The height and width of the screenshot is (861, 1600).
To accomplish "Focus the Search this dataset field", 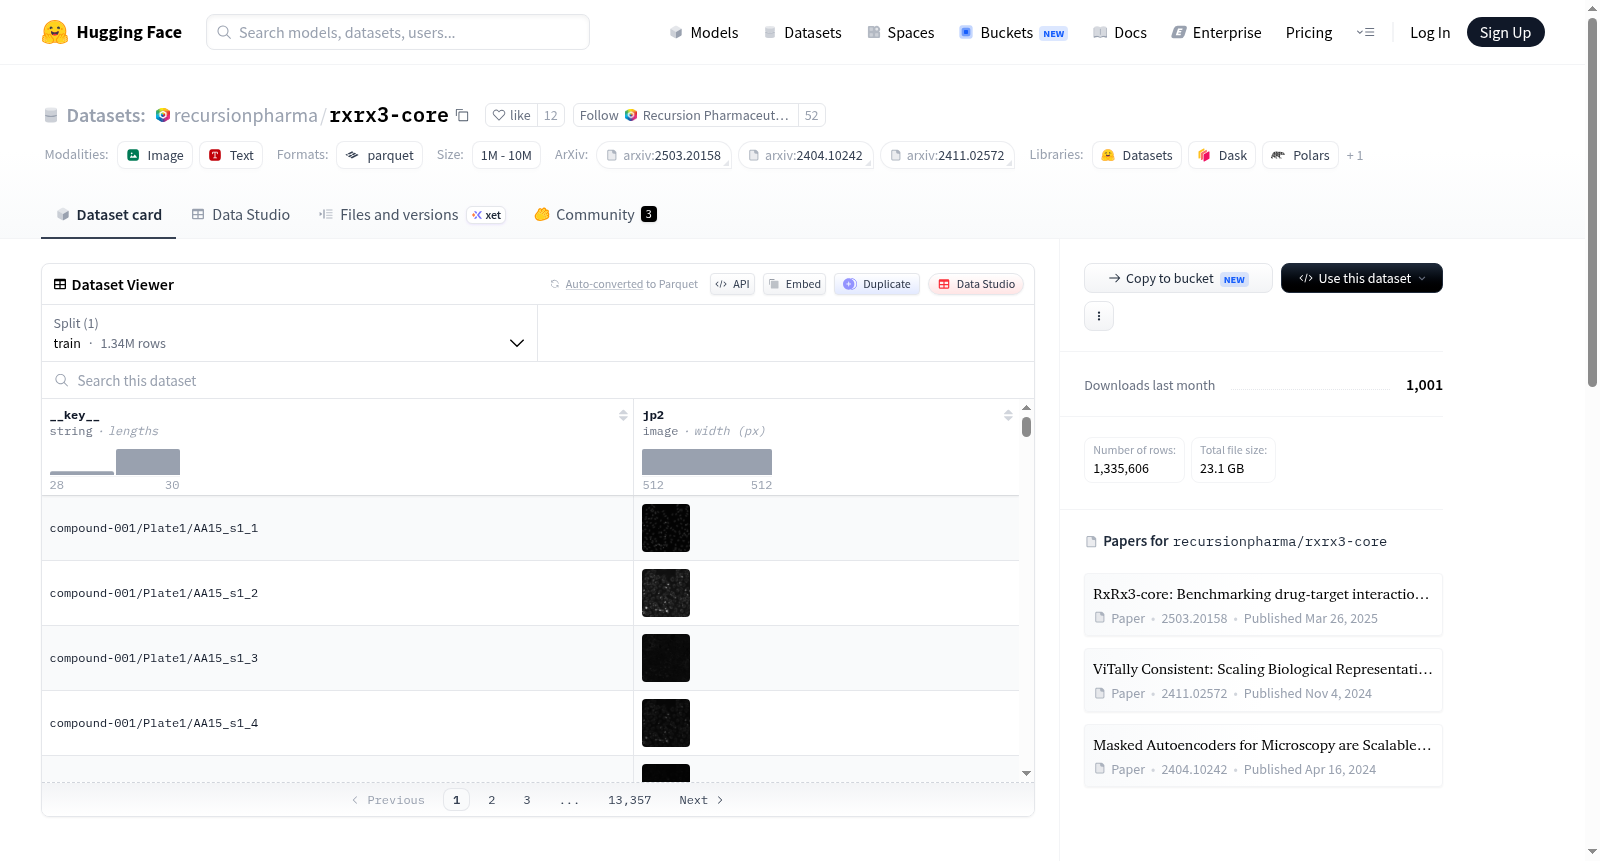I will click(538, 380).
